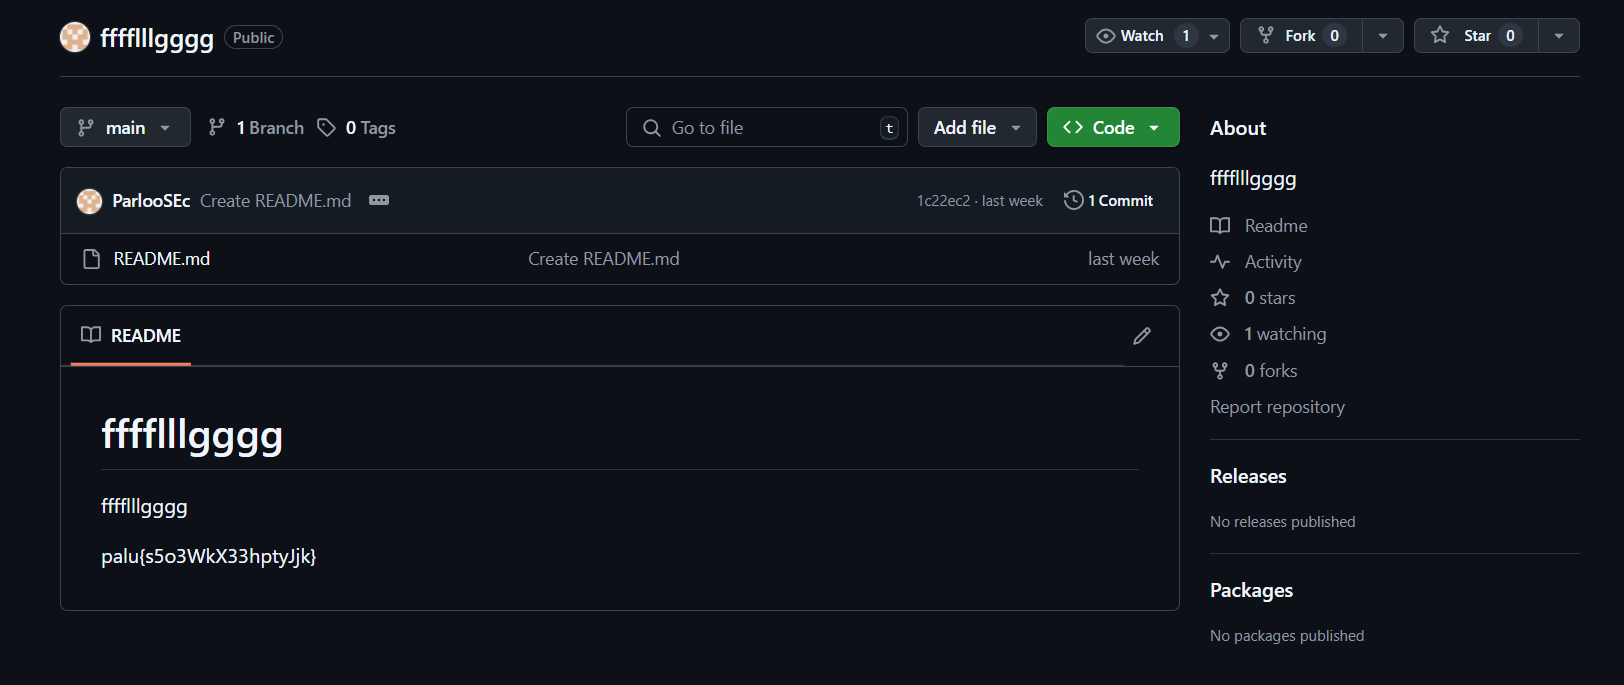
Task: Click the ParlooSEc commit author avatar
Action: (x=90, y=201)
